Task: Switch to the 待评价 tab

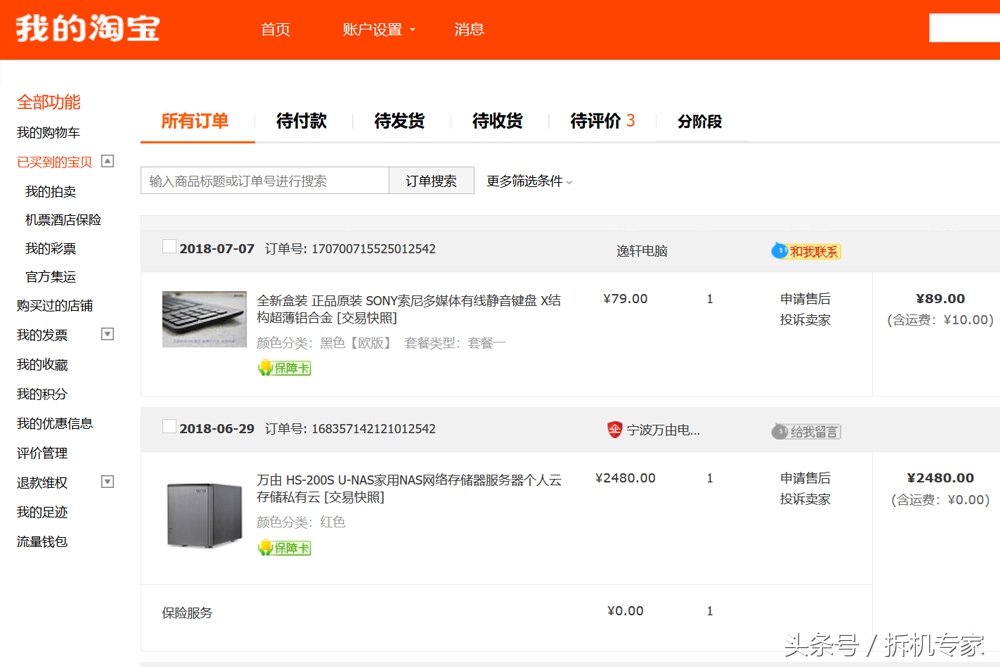Action: pyautogui.click(x=602, y=121)
